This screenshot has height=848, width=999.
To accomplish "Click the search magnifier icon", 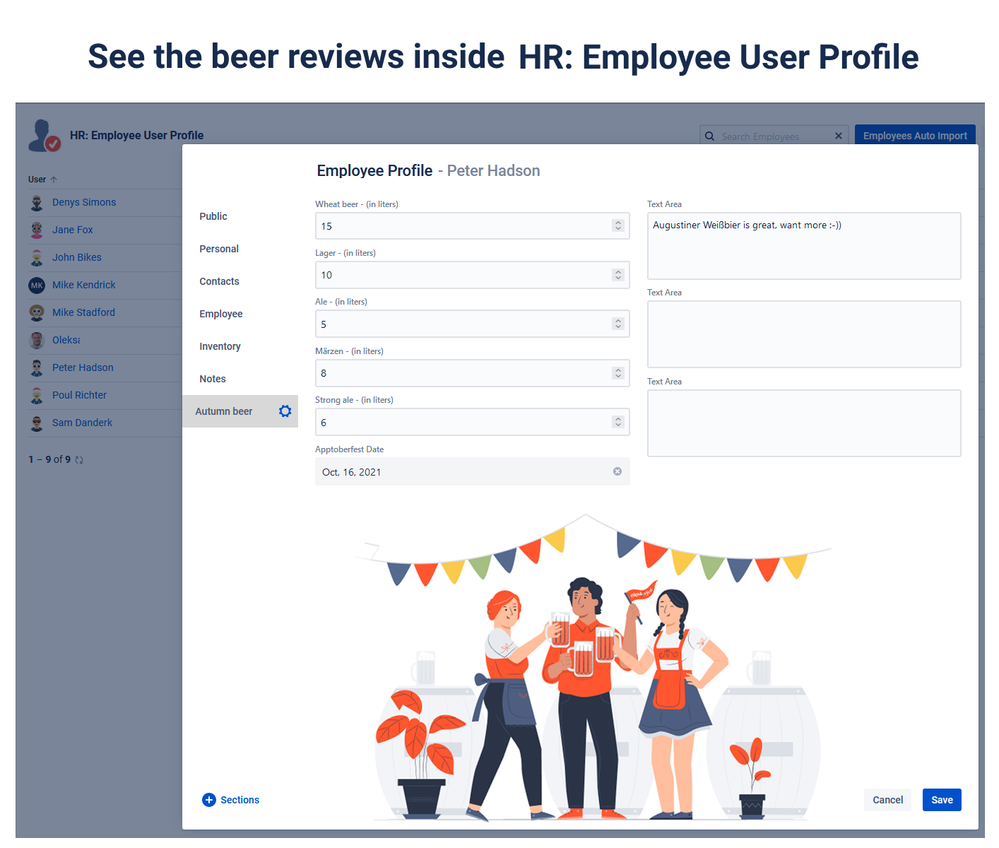I will coord(709,136).
